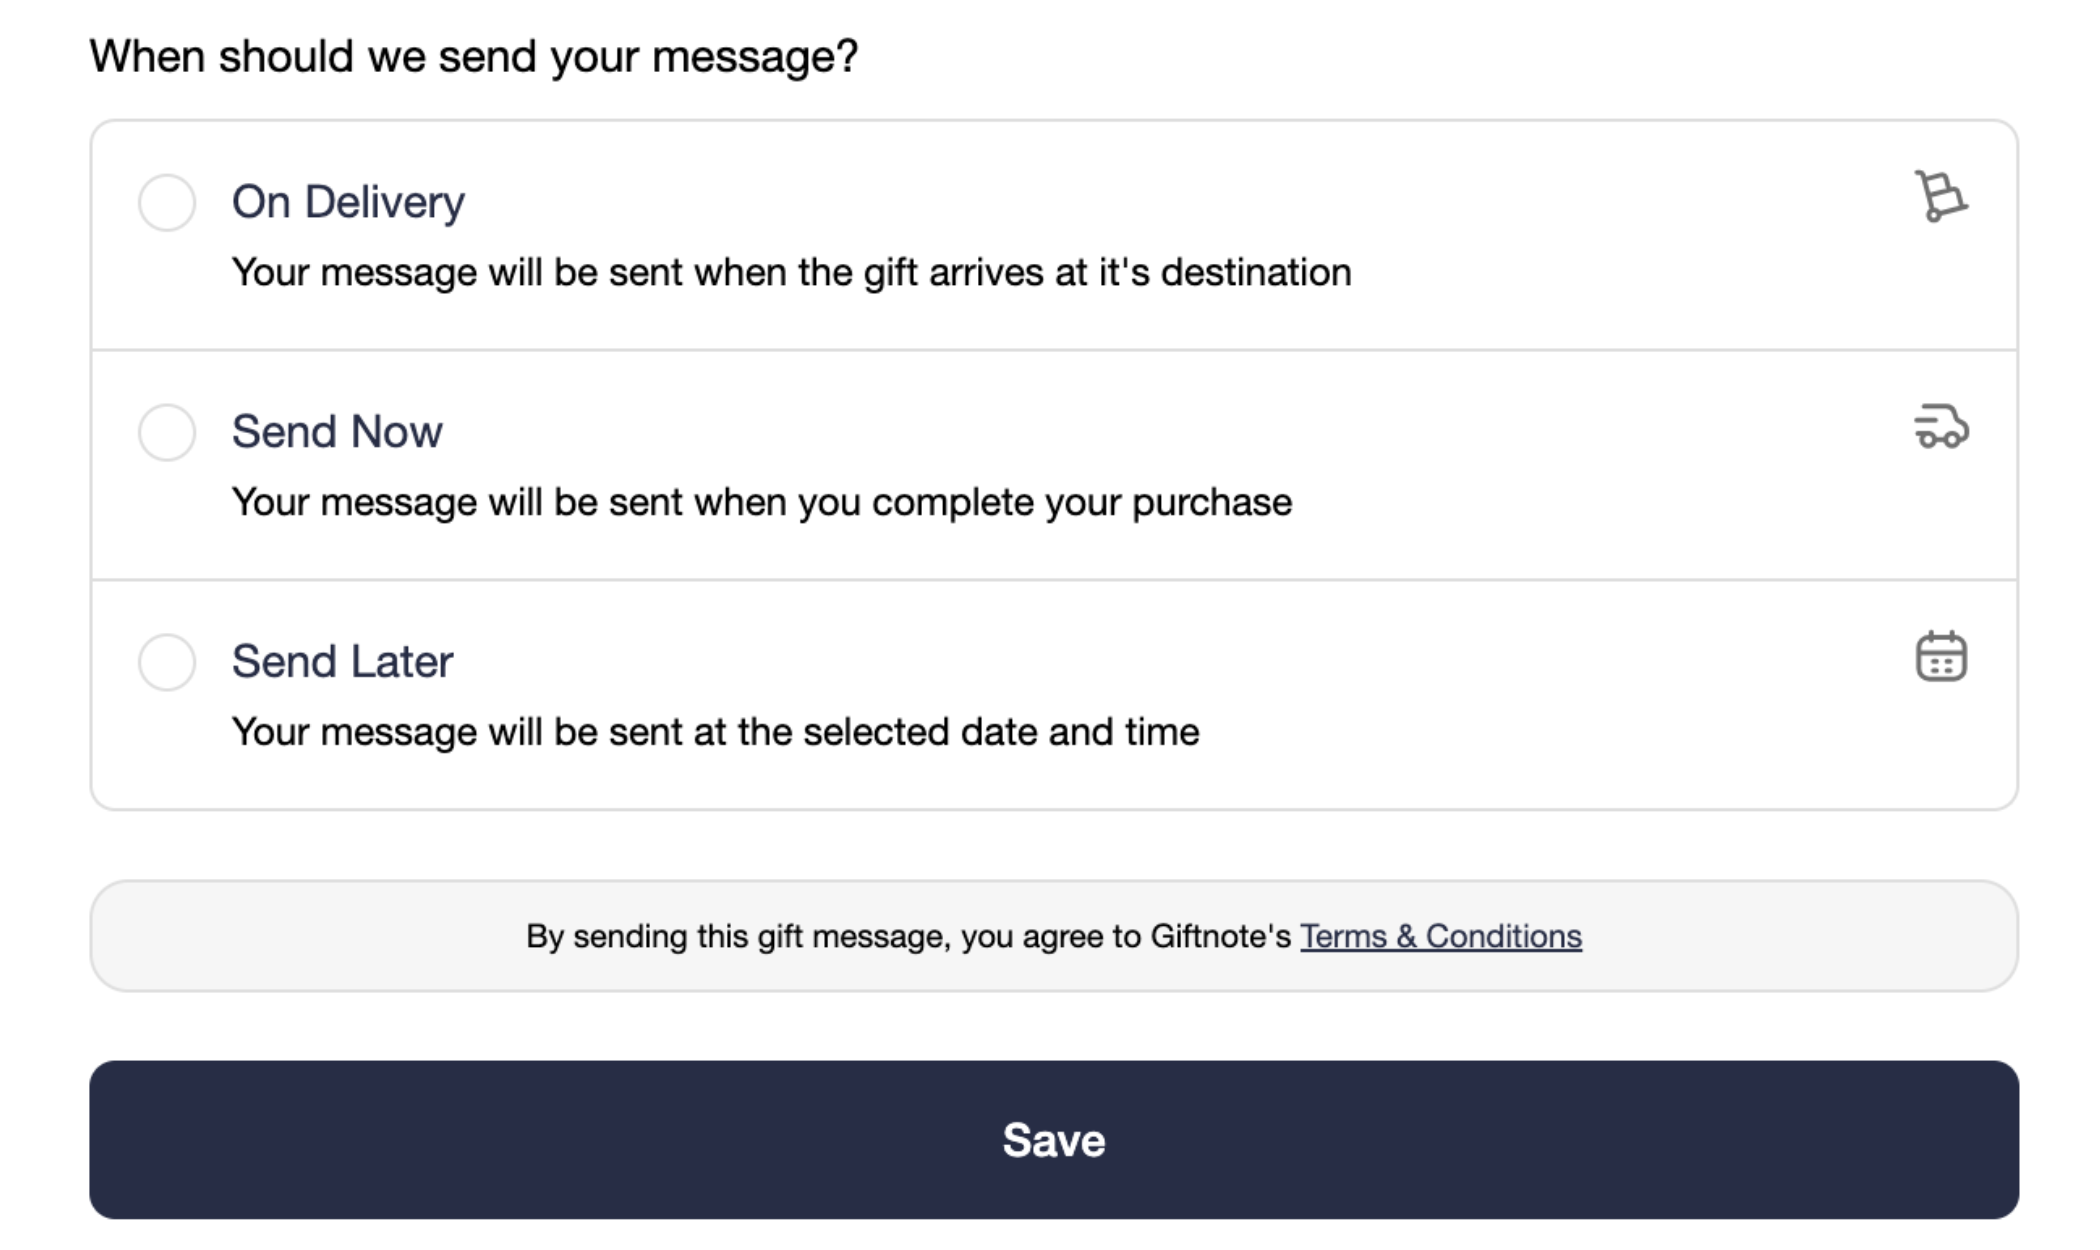Click the "Send Now" option title
2100x1250 pixels.
337,432
